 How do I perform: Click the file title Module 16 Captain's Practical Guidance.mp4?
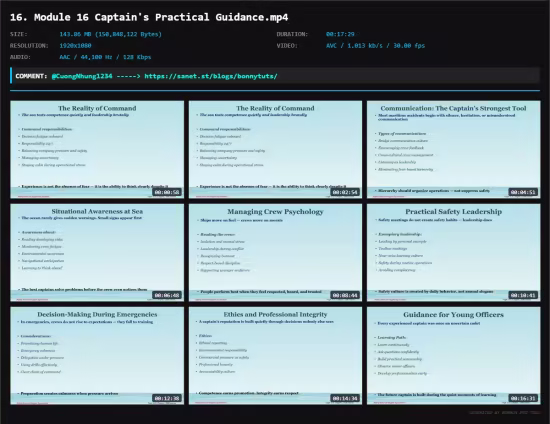pos(149,17)
